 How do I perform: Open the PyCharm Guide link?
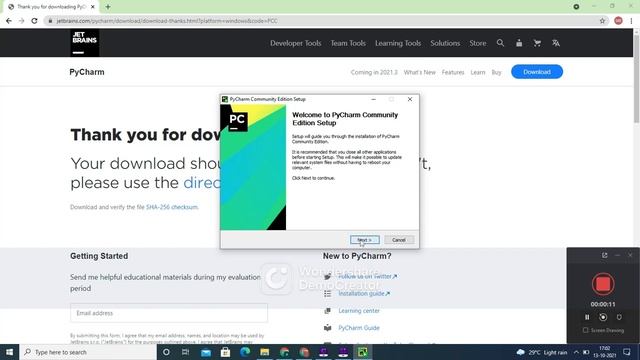click(x=359, y=328)
